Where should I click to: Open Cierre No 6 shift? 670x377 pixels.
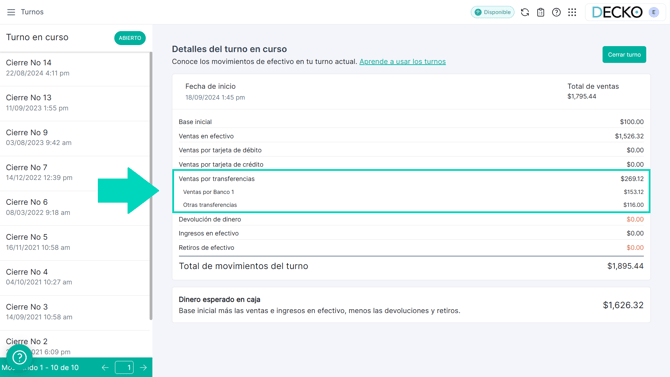point(75,207)
